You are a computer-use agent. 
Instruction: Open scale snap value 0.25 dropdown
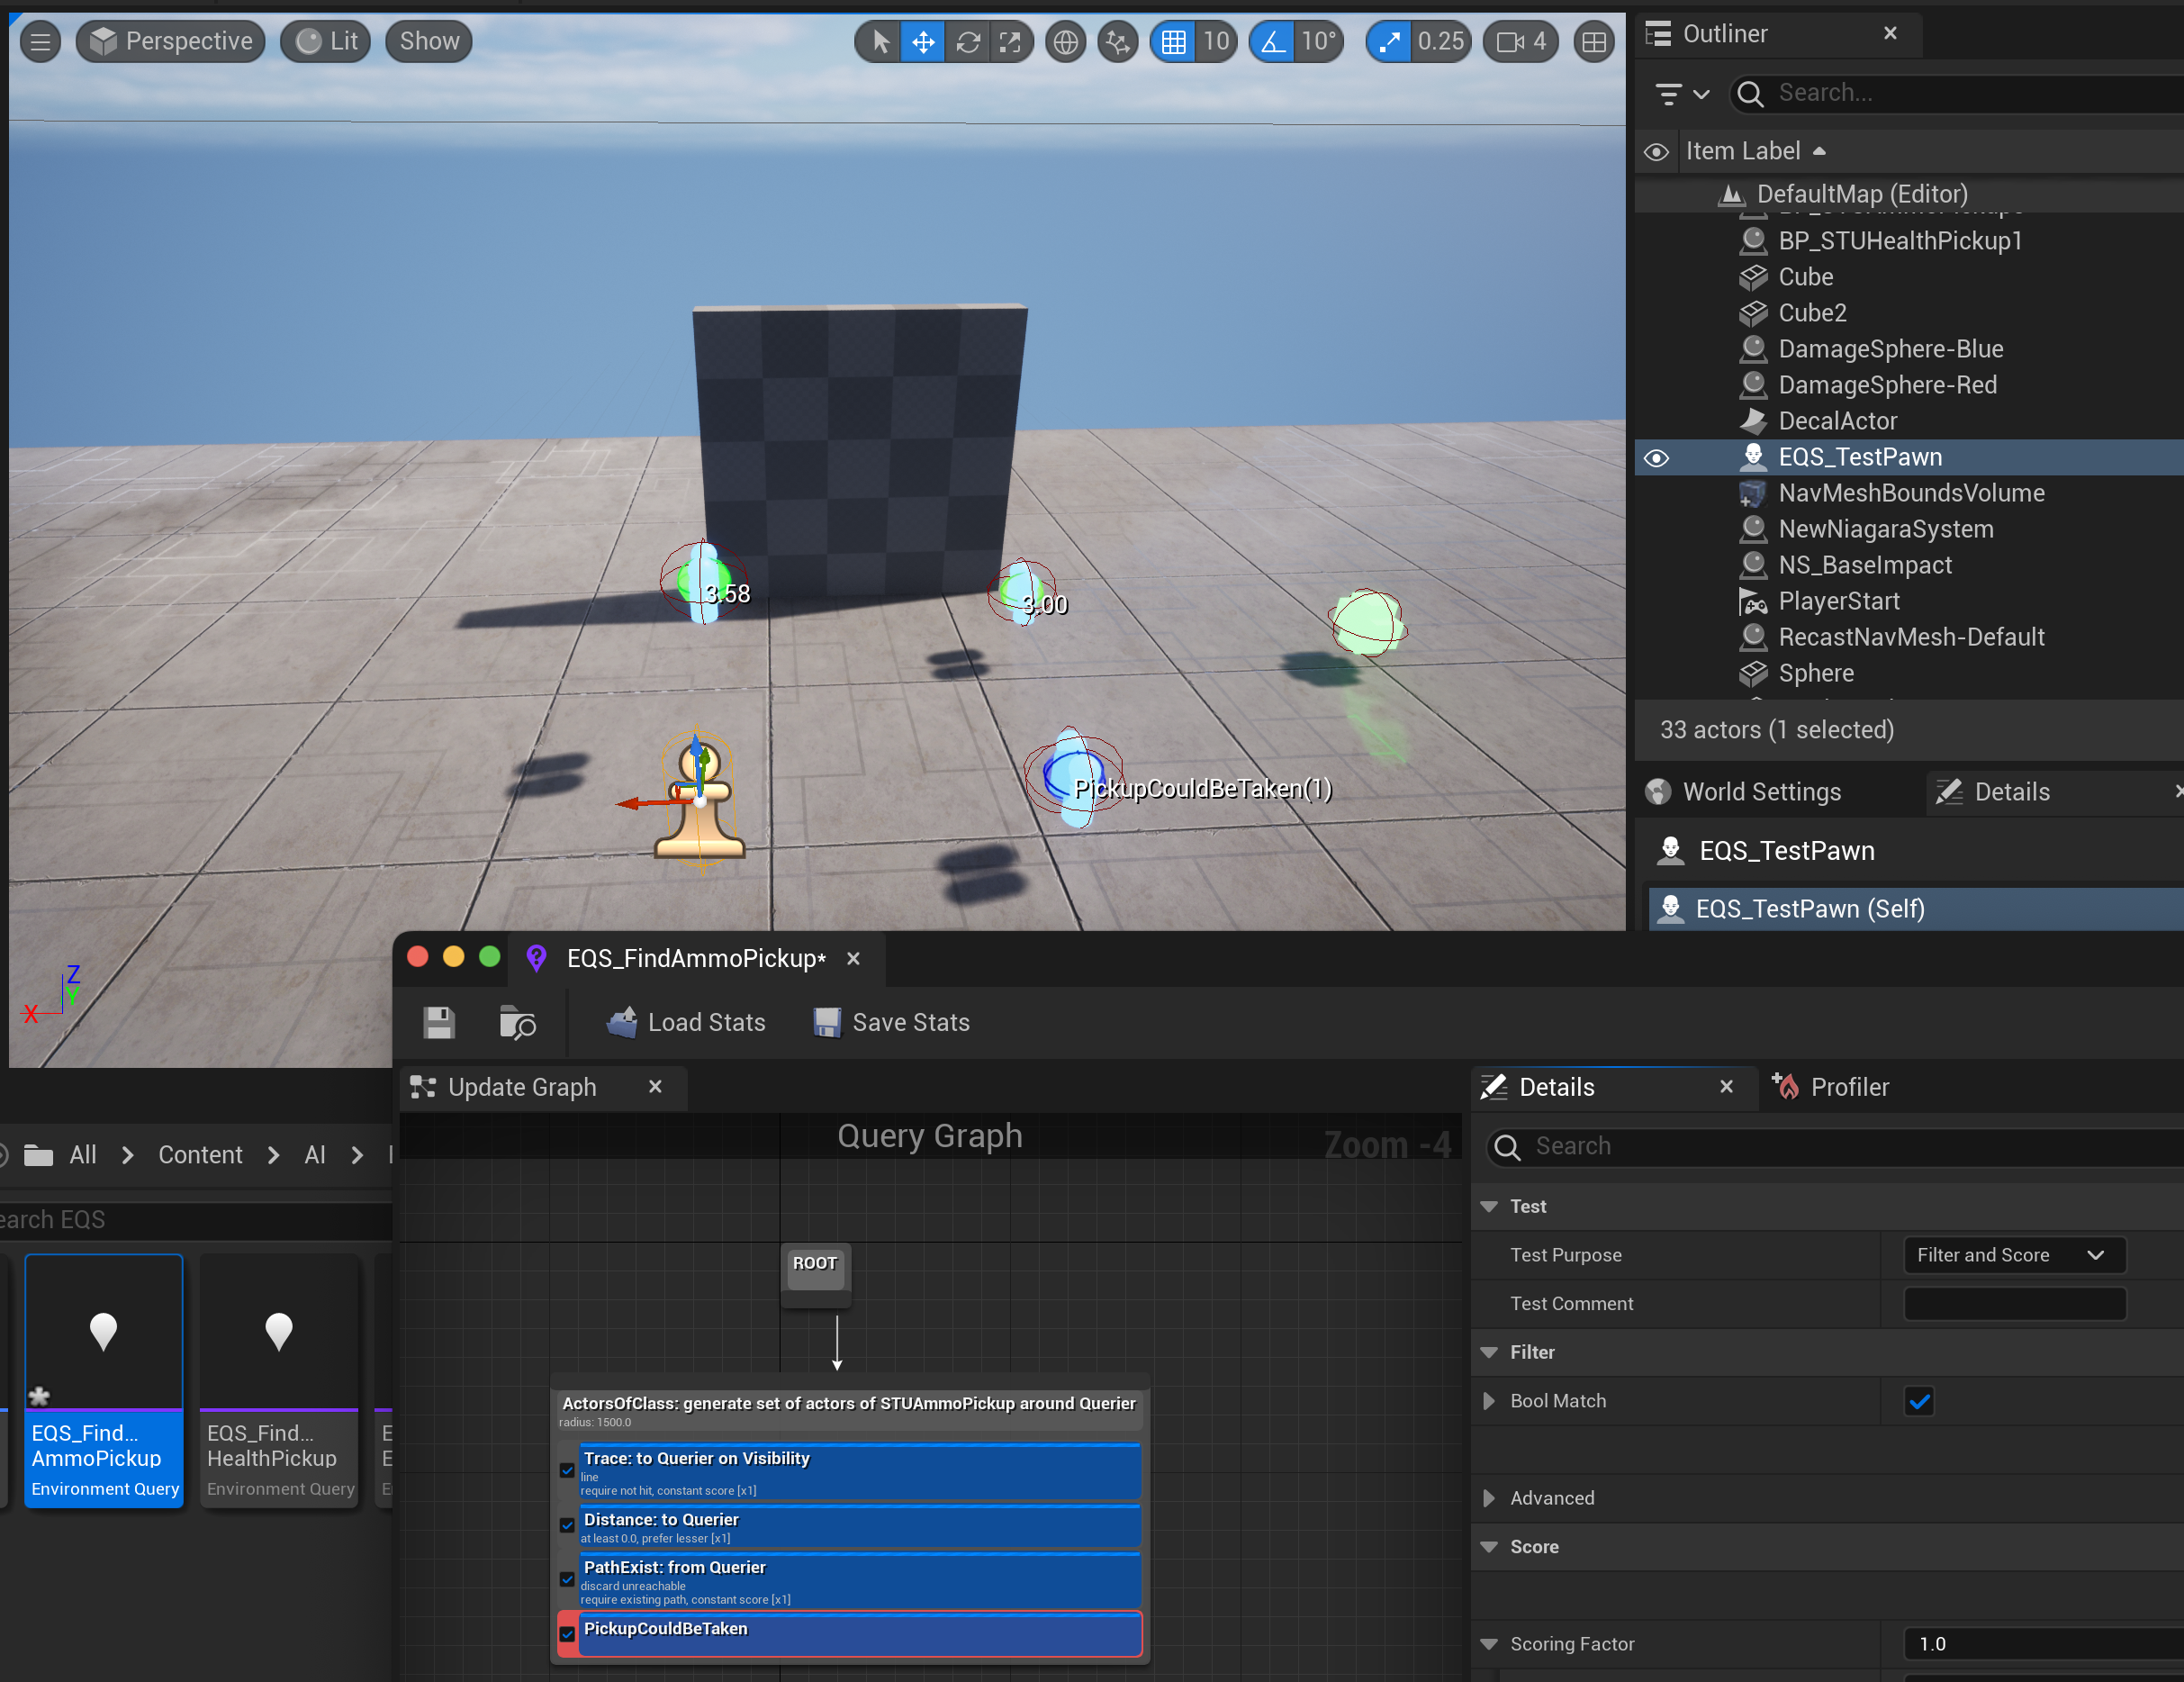point(1441,42)
